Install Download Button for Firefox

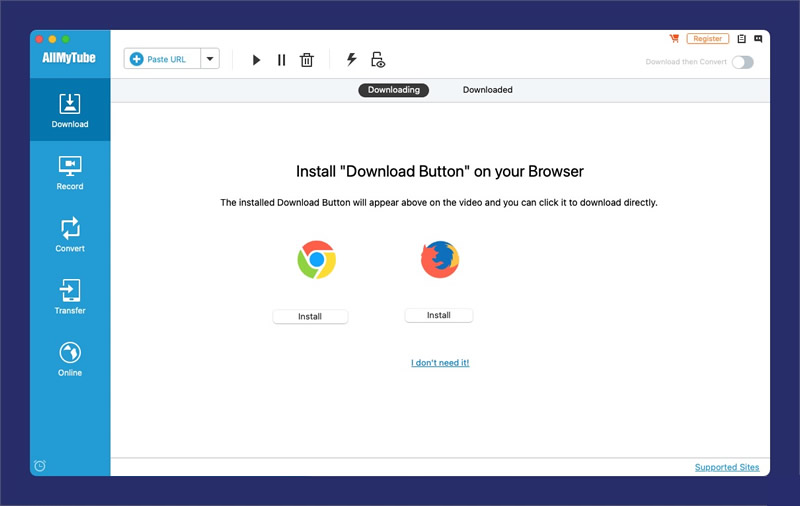(439, 315)
